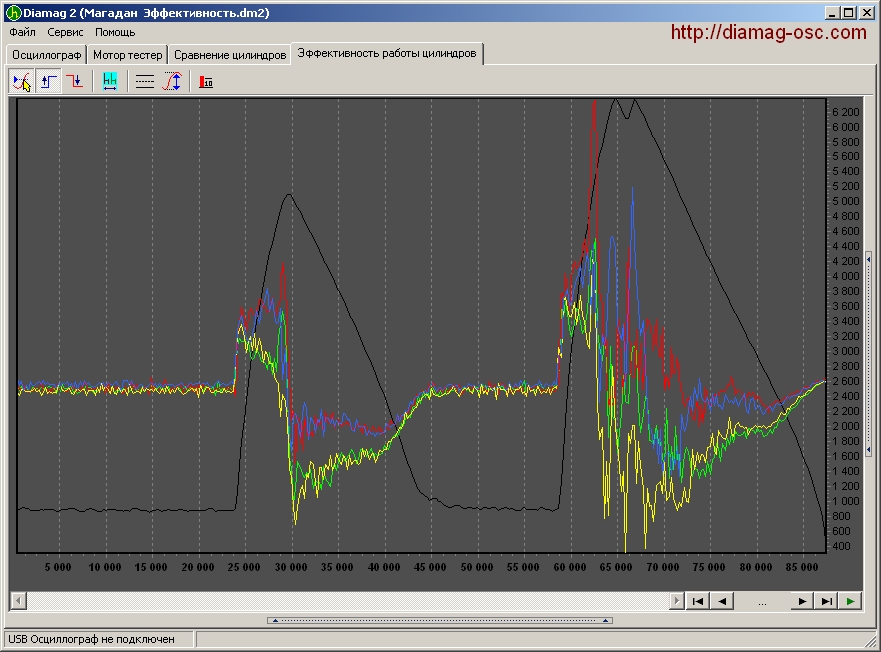The width and height of the screenshot is (881, 652).
Task: Click the 85 000 label on the time axis
Action: tap(802, 567)
